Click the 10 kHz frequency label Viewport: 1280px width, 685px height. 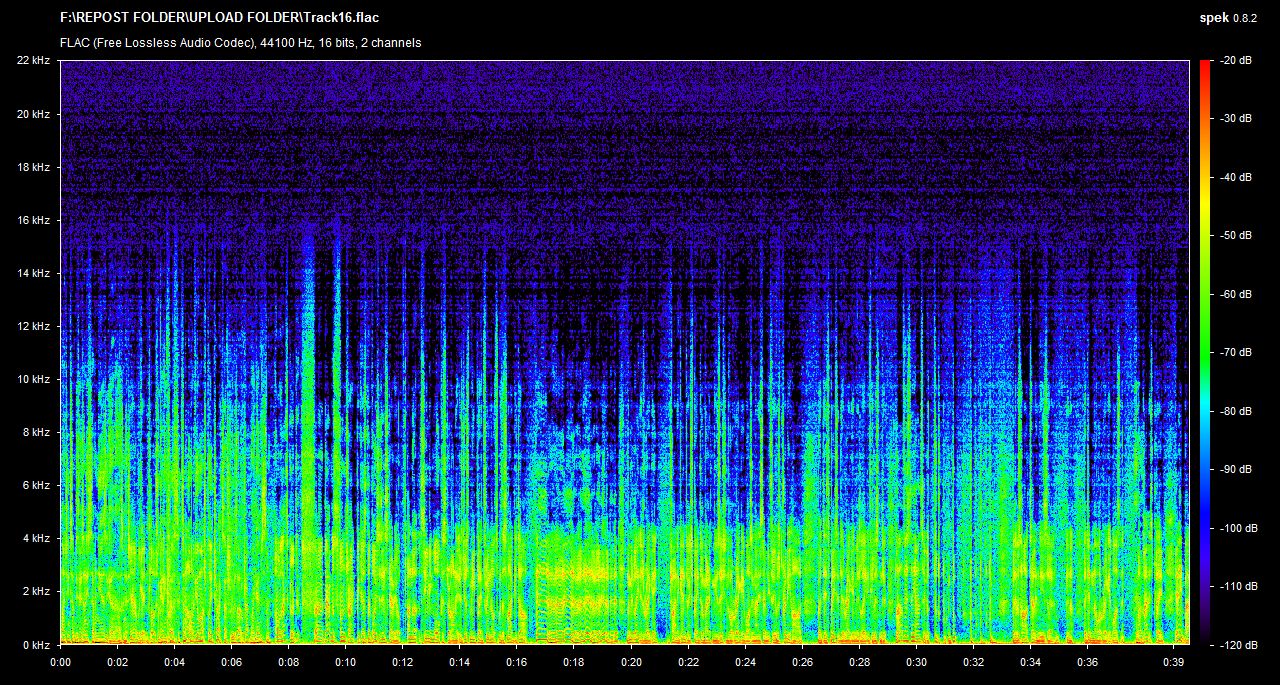tap(33, 379)
